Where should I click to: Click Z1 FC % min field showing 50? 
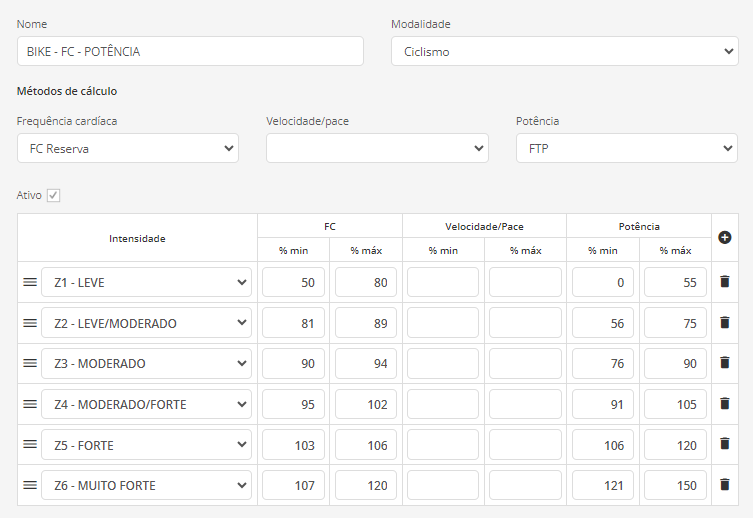point(293,282)
